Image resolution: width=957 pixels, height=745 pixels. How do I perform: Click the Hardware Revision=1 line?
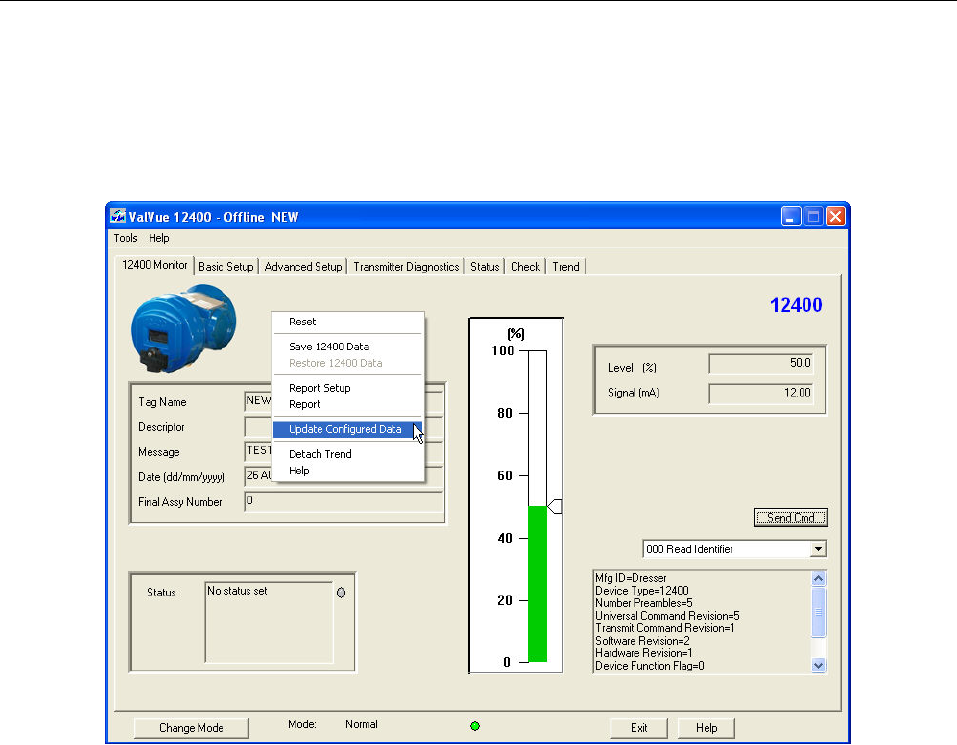[643, 653]
